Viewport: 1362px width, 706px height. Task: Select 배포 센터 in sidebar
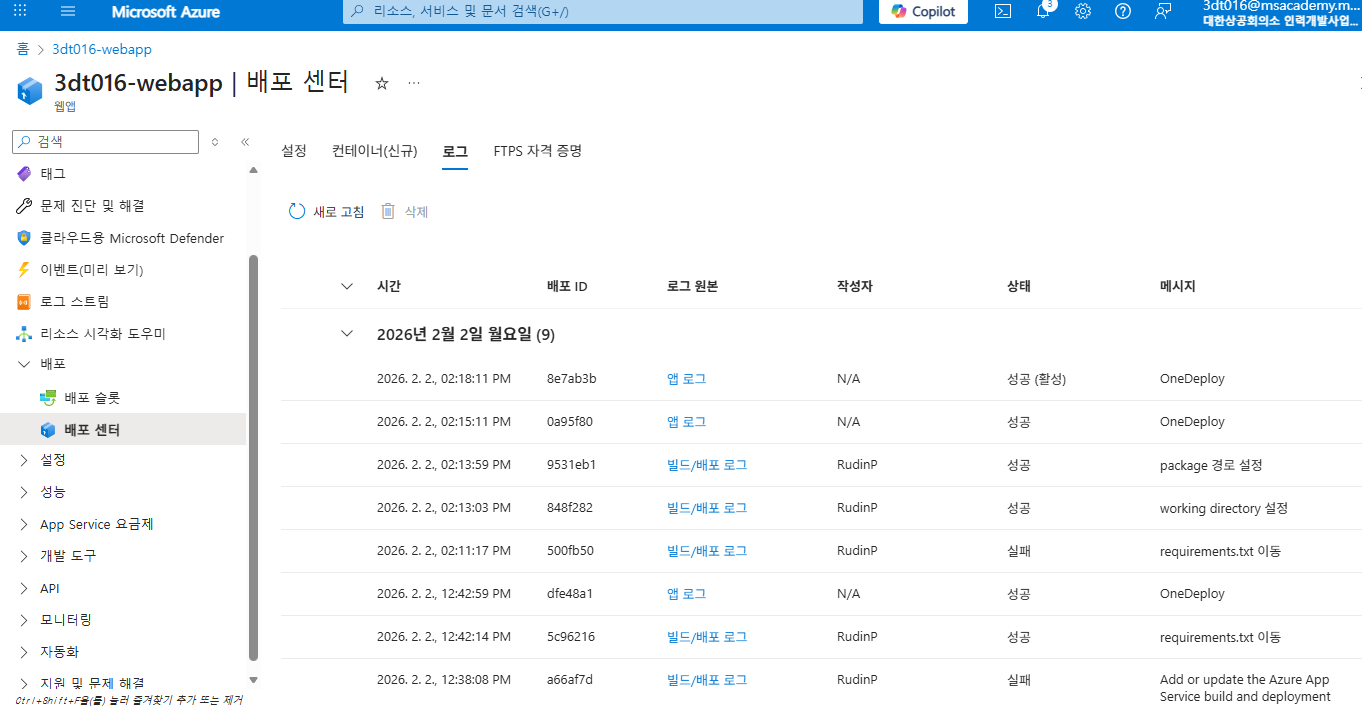(x=92, y=430)
